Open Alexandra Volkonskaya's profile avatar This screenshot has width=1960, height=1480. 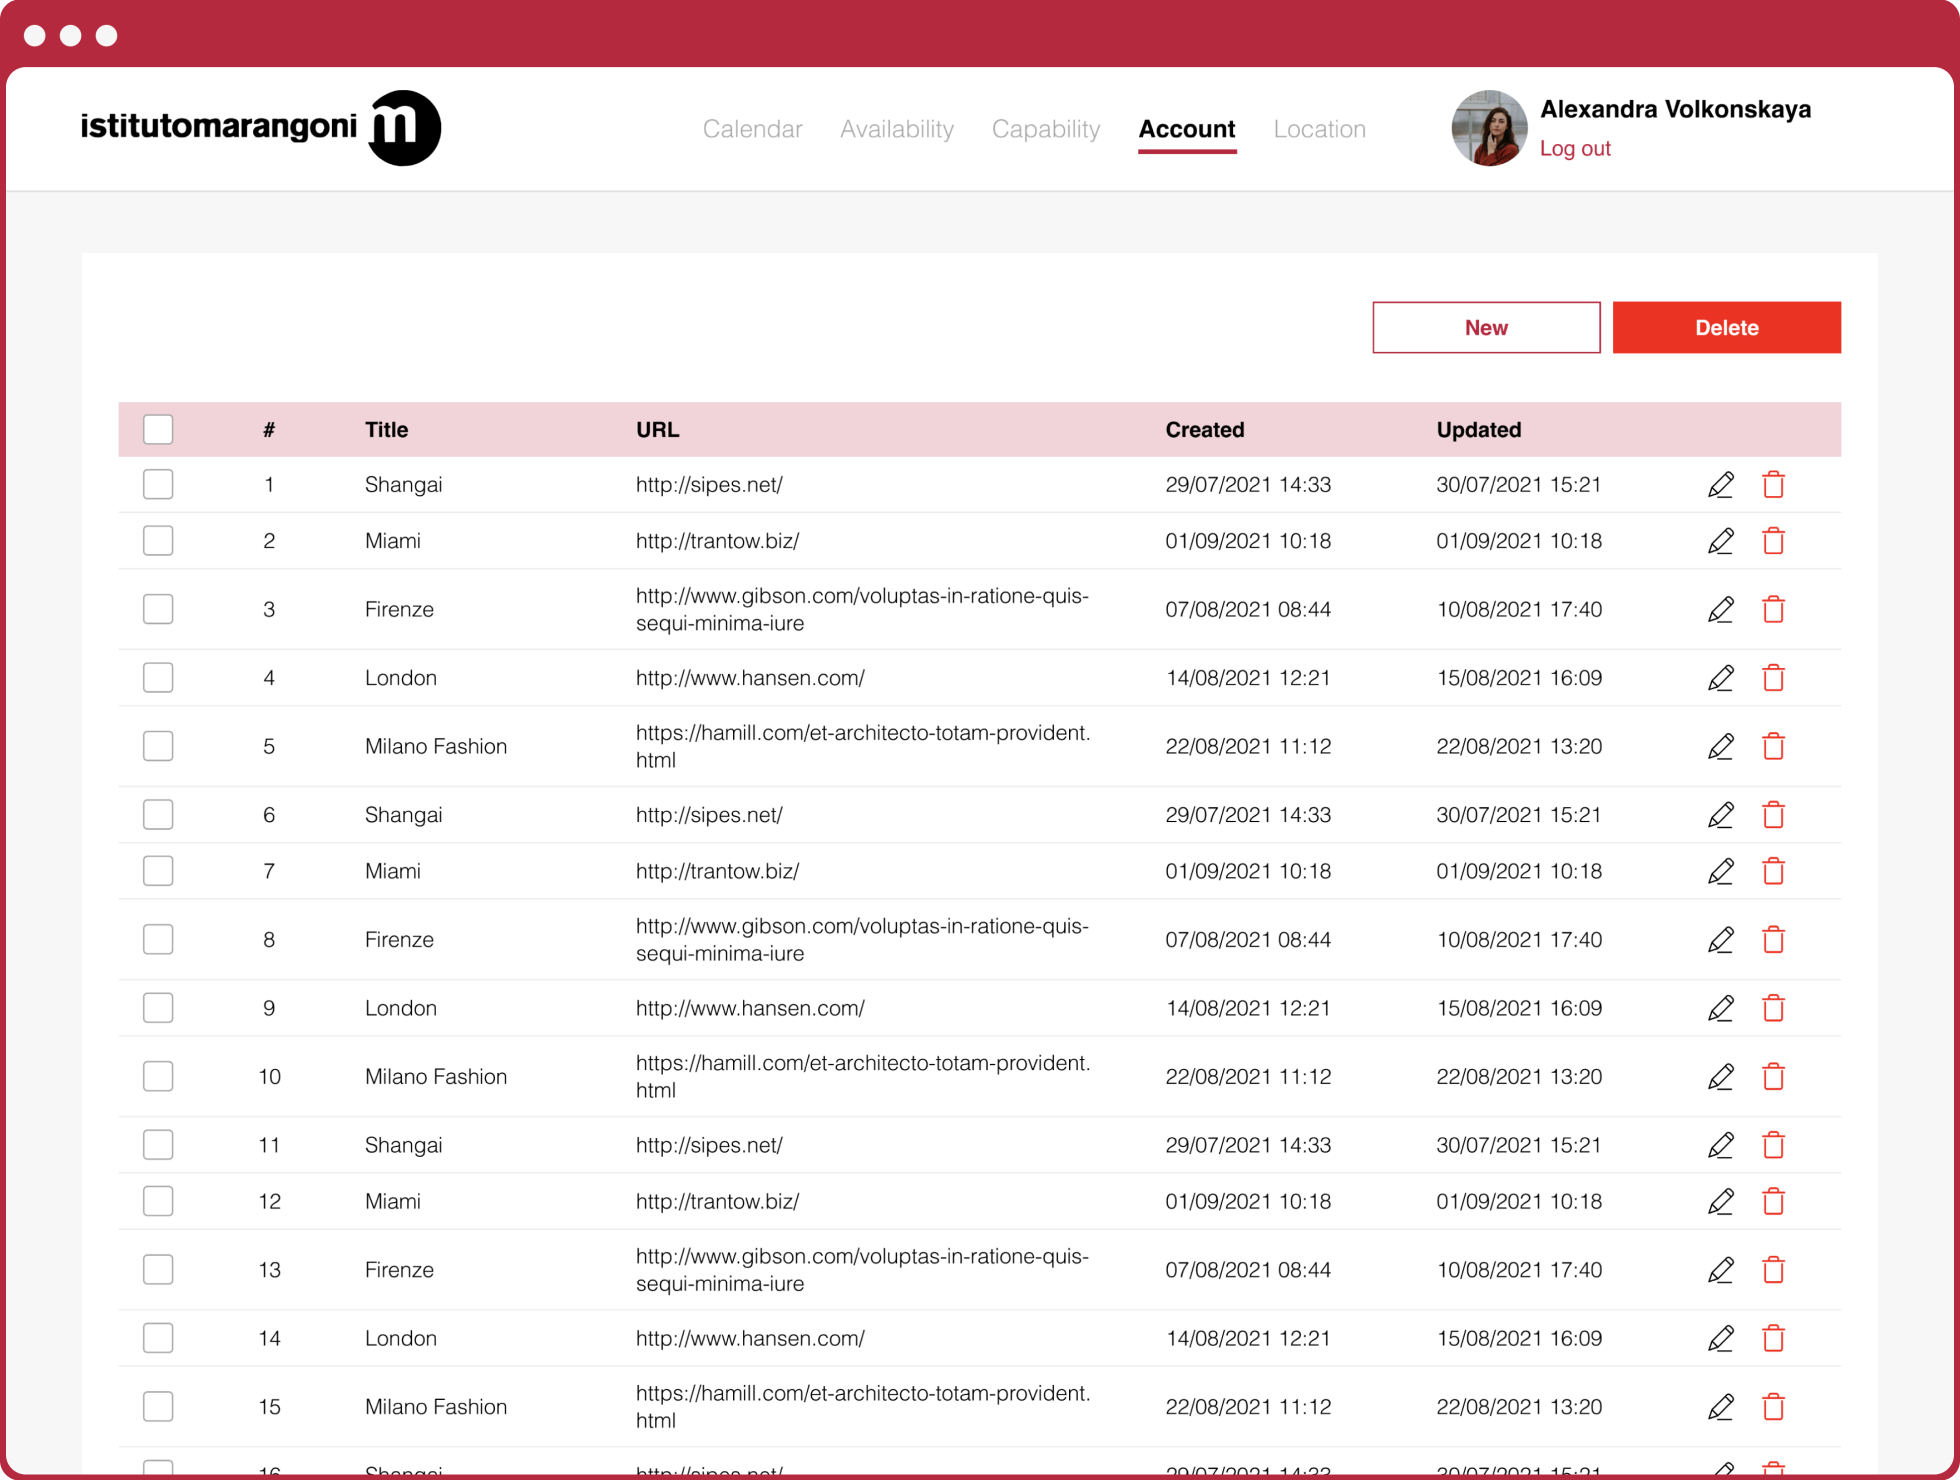click(x=1490, y=128)
